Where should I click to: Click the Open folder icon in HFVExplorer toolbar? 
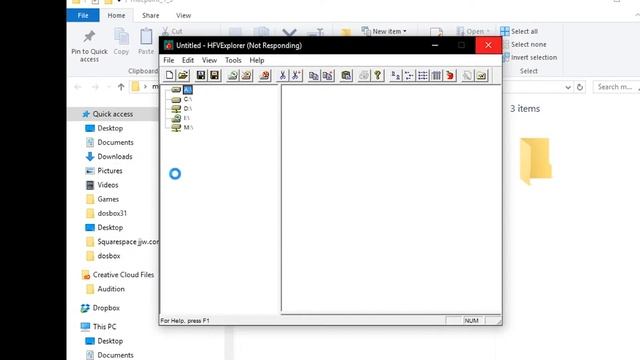click(183, 75)
